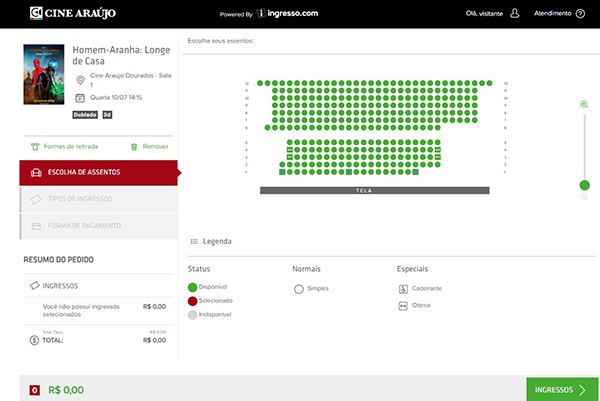Screen dimensions: 600x401
Task: Click the Remover link
Action: [x=155, y=146]
